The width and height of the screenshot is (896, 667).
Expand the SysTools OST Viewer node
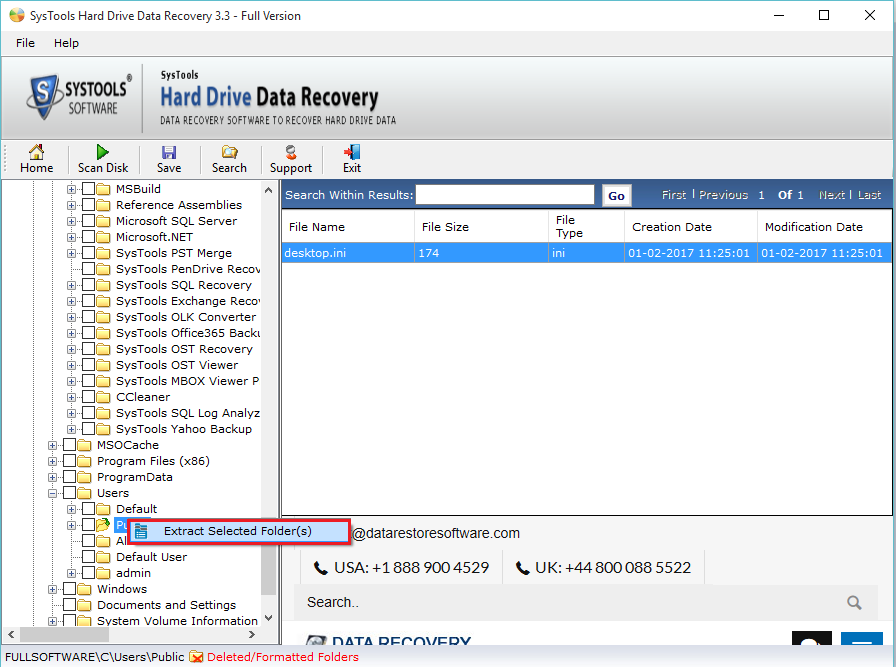pyautogui.click(x=71, y=365)
